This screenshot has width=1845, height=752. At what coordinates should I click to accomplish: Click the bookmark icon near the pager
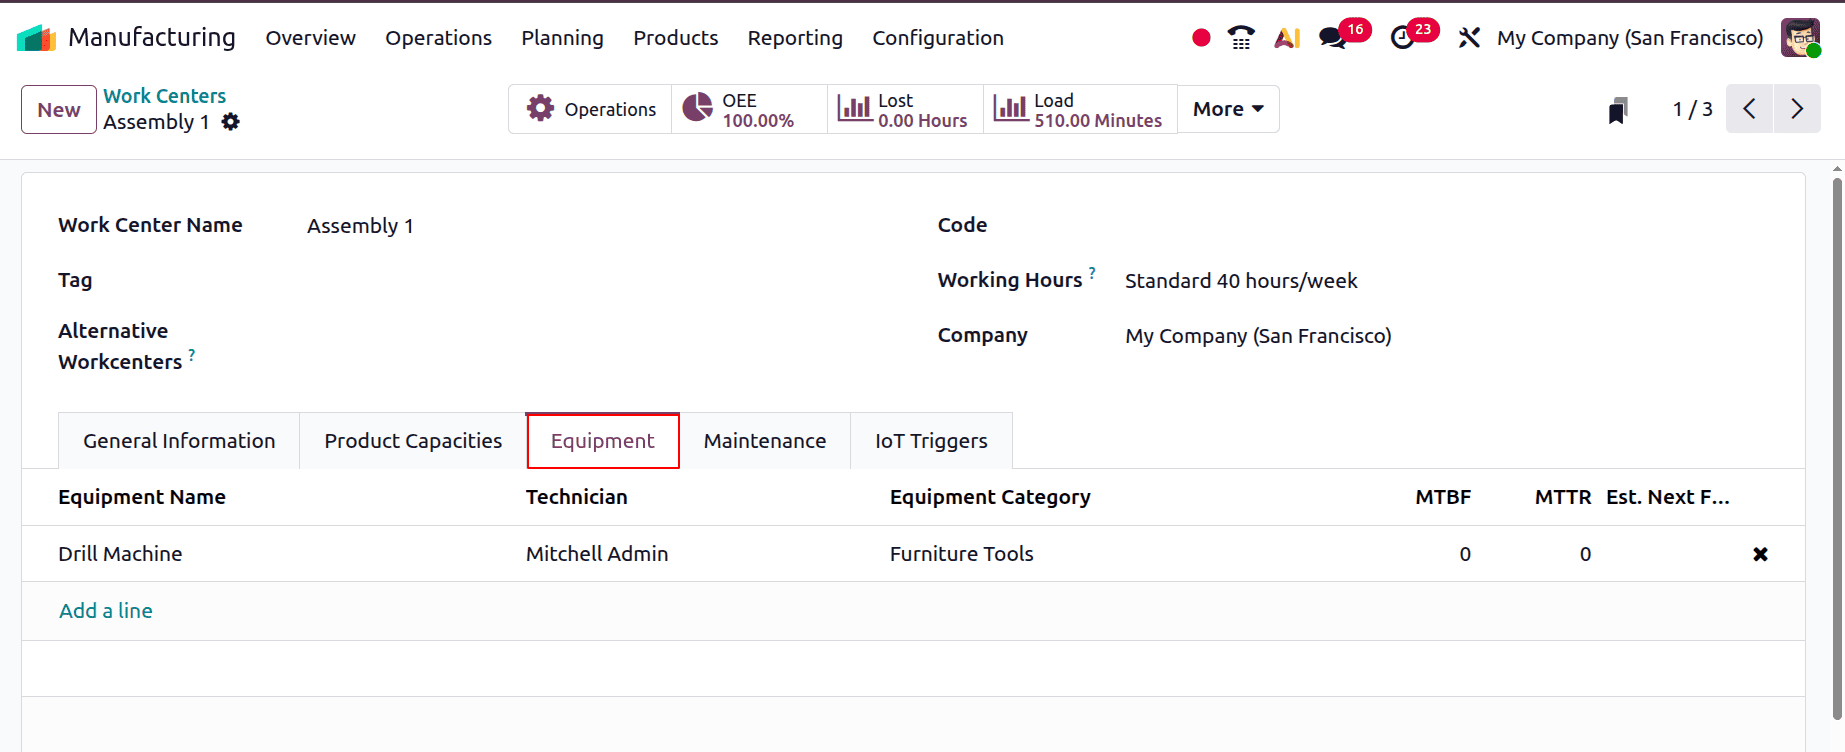pos(1618,110)
